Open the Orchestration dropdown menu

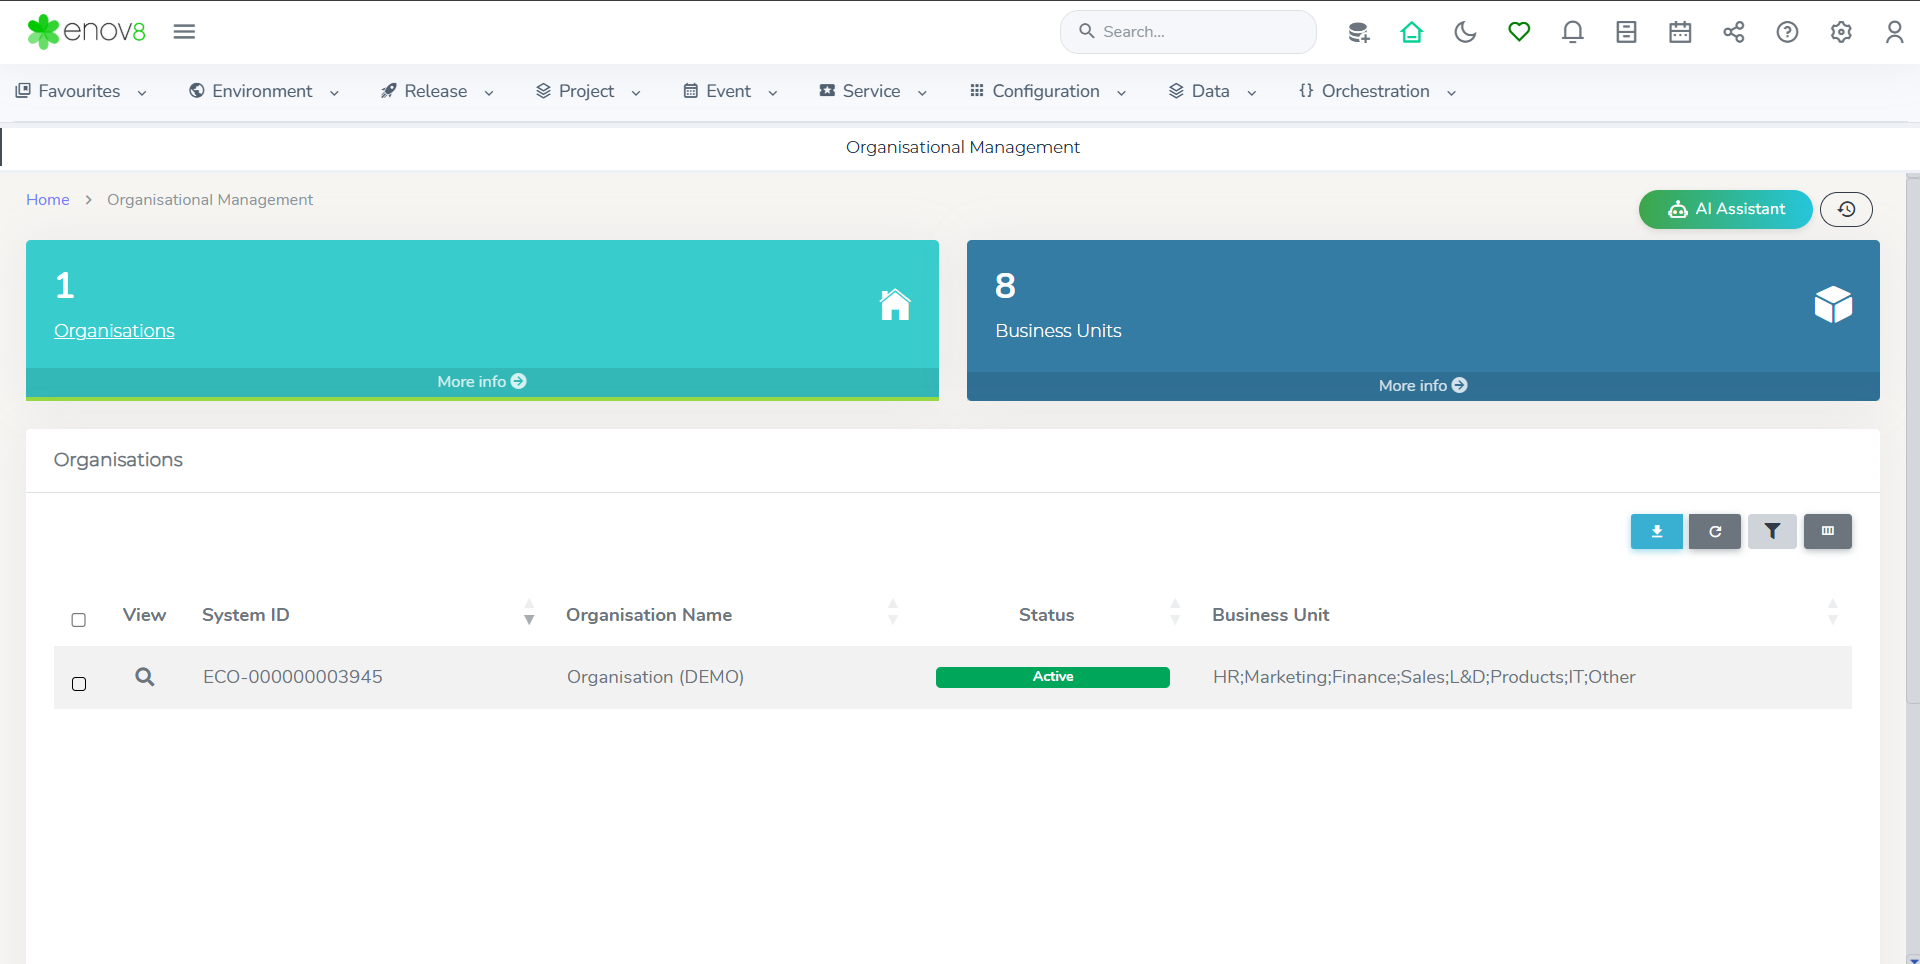(1376, 91)
